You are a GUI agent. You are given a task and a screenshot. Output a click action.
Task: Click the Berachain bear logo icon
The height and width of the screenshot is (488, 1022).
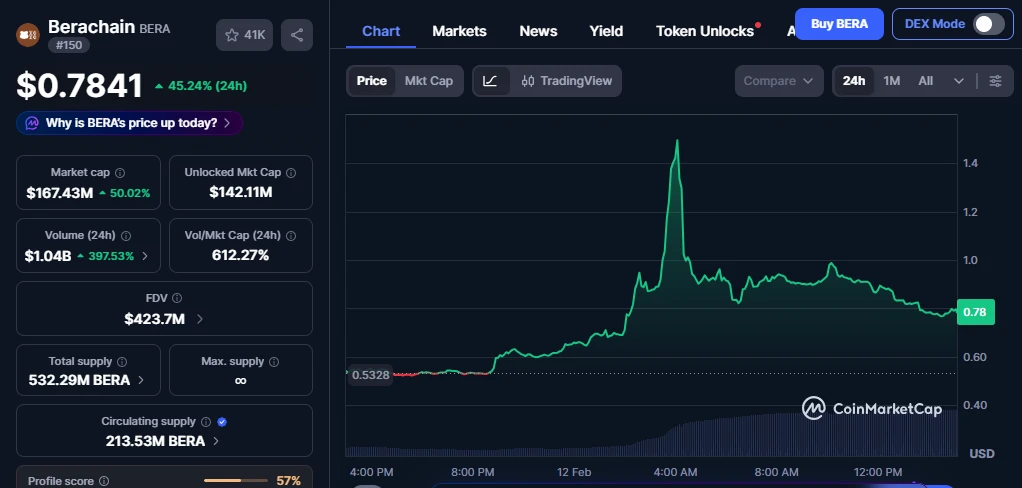point(27,34)
